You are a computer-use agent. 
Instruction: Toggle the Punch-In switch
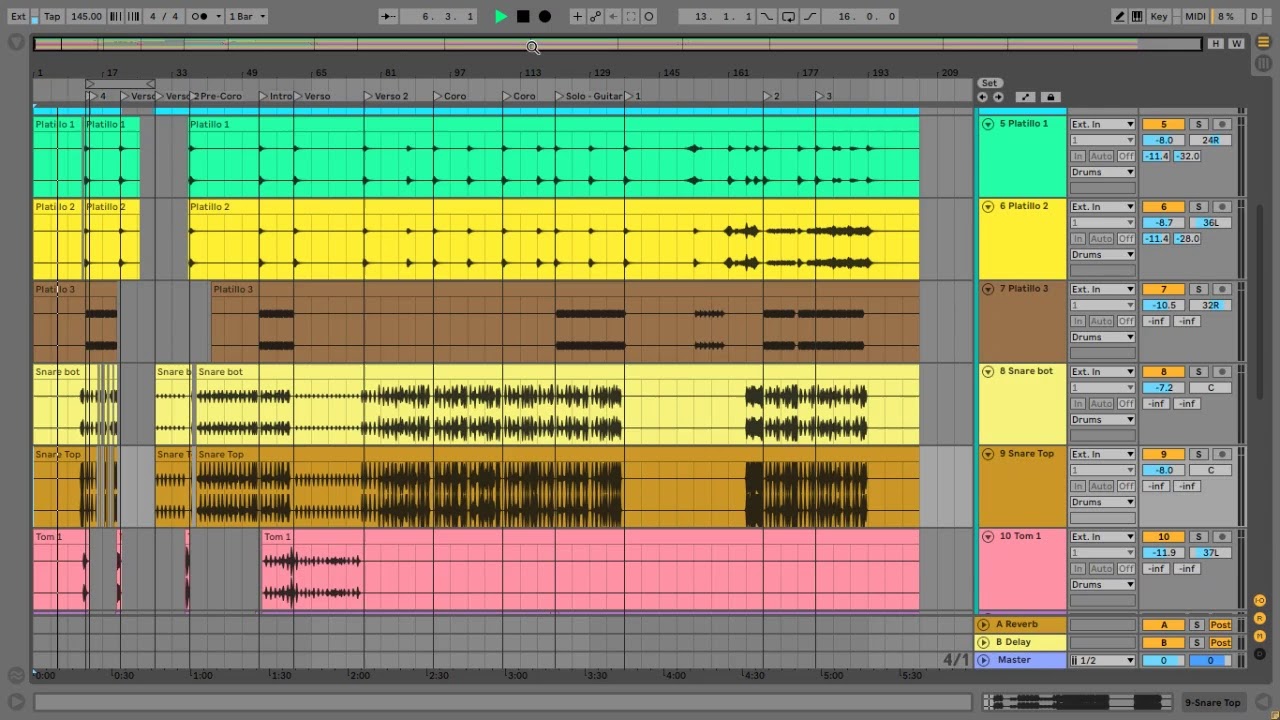point(767,16)
